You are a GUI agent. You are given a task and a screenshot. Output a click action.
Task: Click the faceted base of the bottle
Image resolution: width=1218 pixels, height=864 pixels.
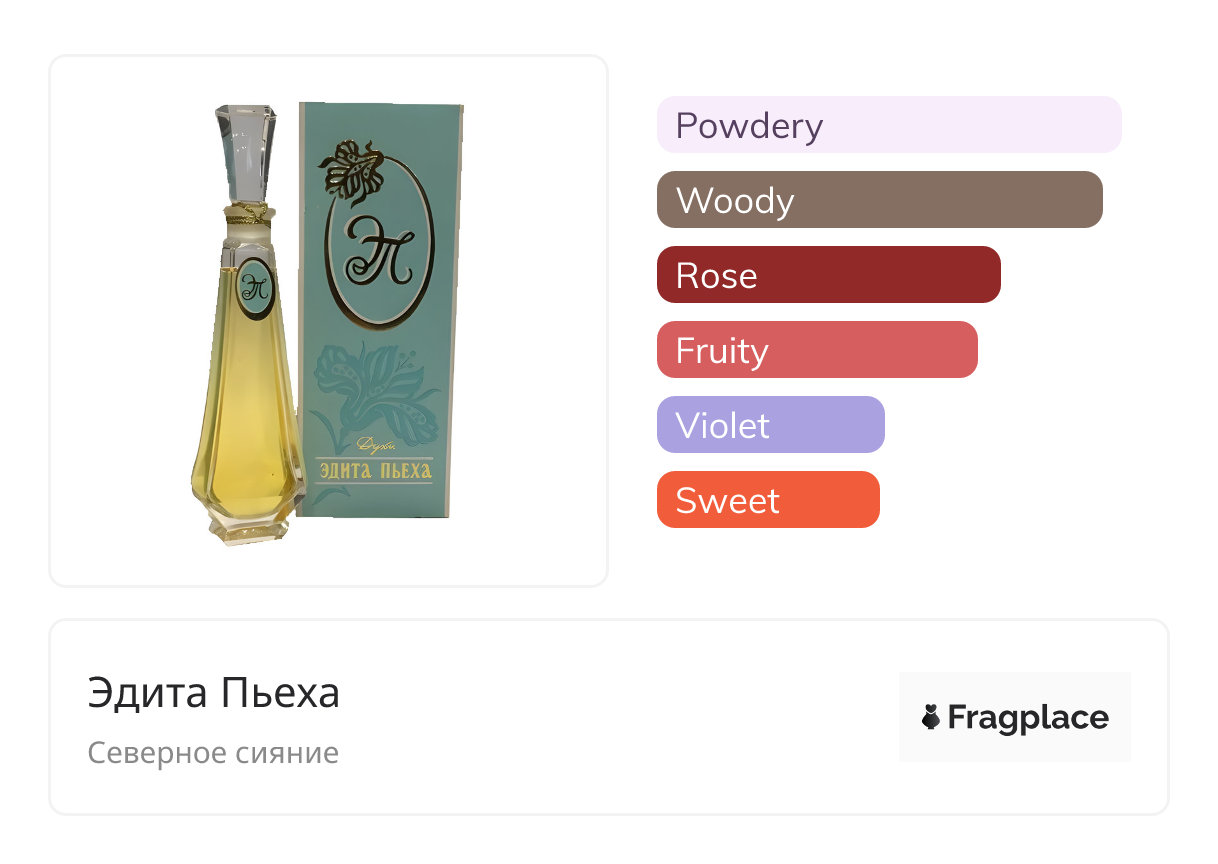(245, 528)
